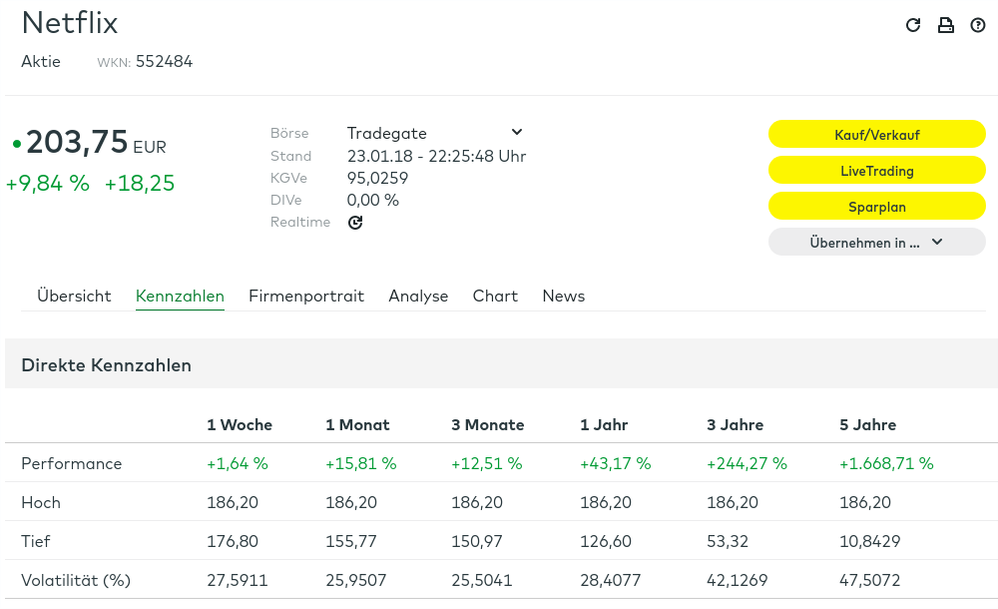Start LiveTrading with the yellow button

tap(876, 170)
